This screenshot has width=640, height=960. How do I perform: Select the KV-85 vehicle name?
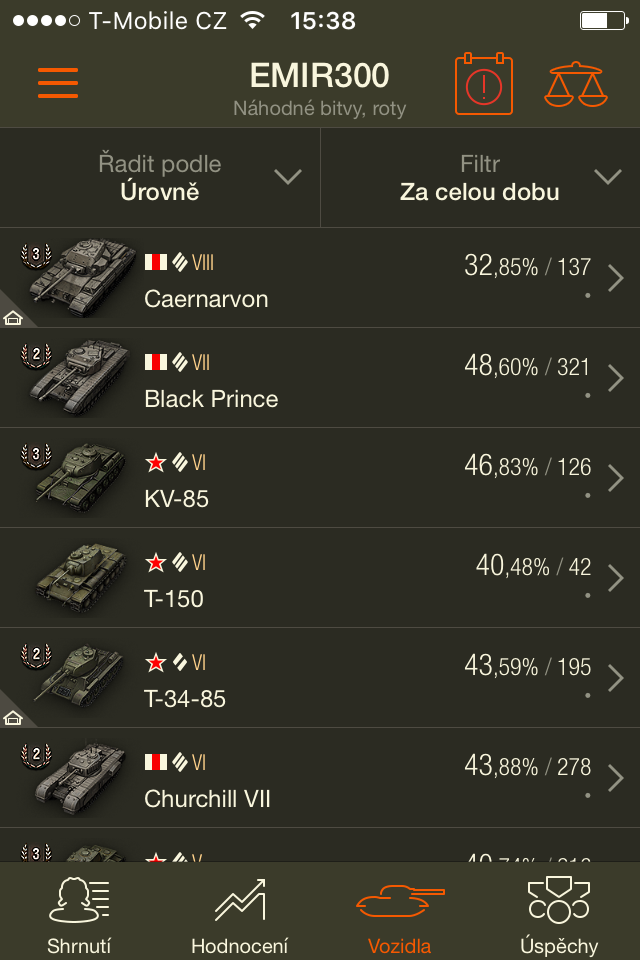click(x=177, y=498)
